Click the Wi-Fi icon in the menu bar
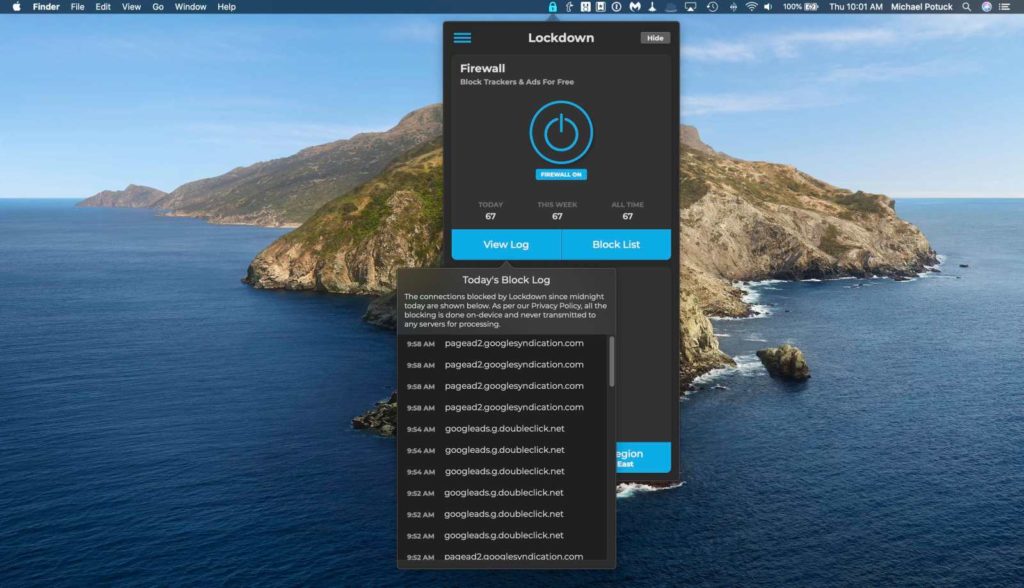Viewport: 1024px width, 588px height. click(x=752, y=7)
